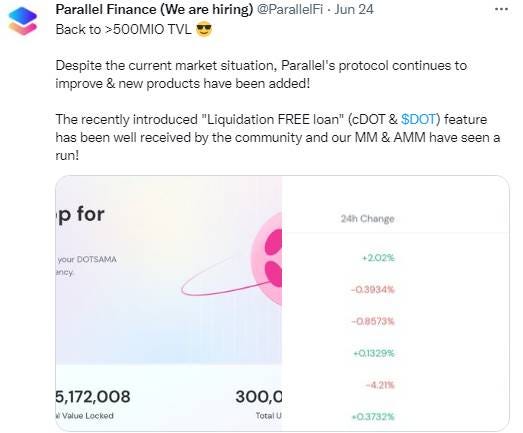Viewport: 523px width, 433px height.
Task: Select the -4.21% change value
Action: [380, 385]
